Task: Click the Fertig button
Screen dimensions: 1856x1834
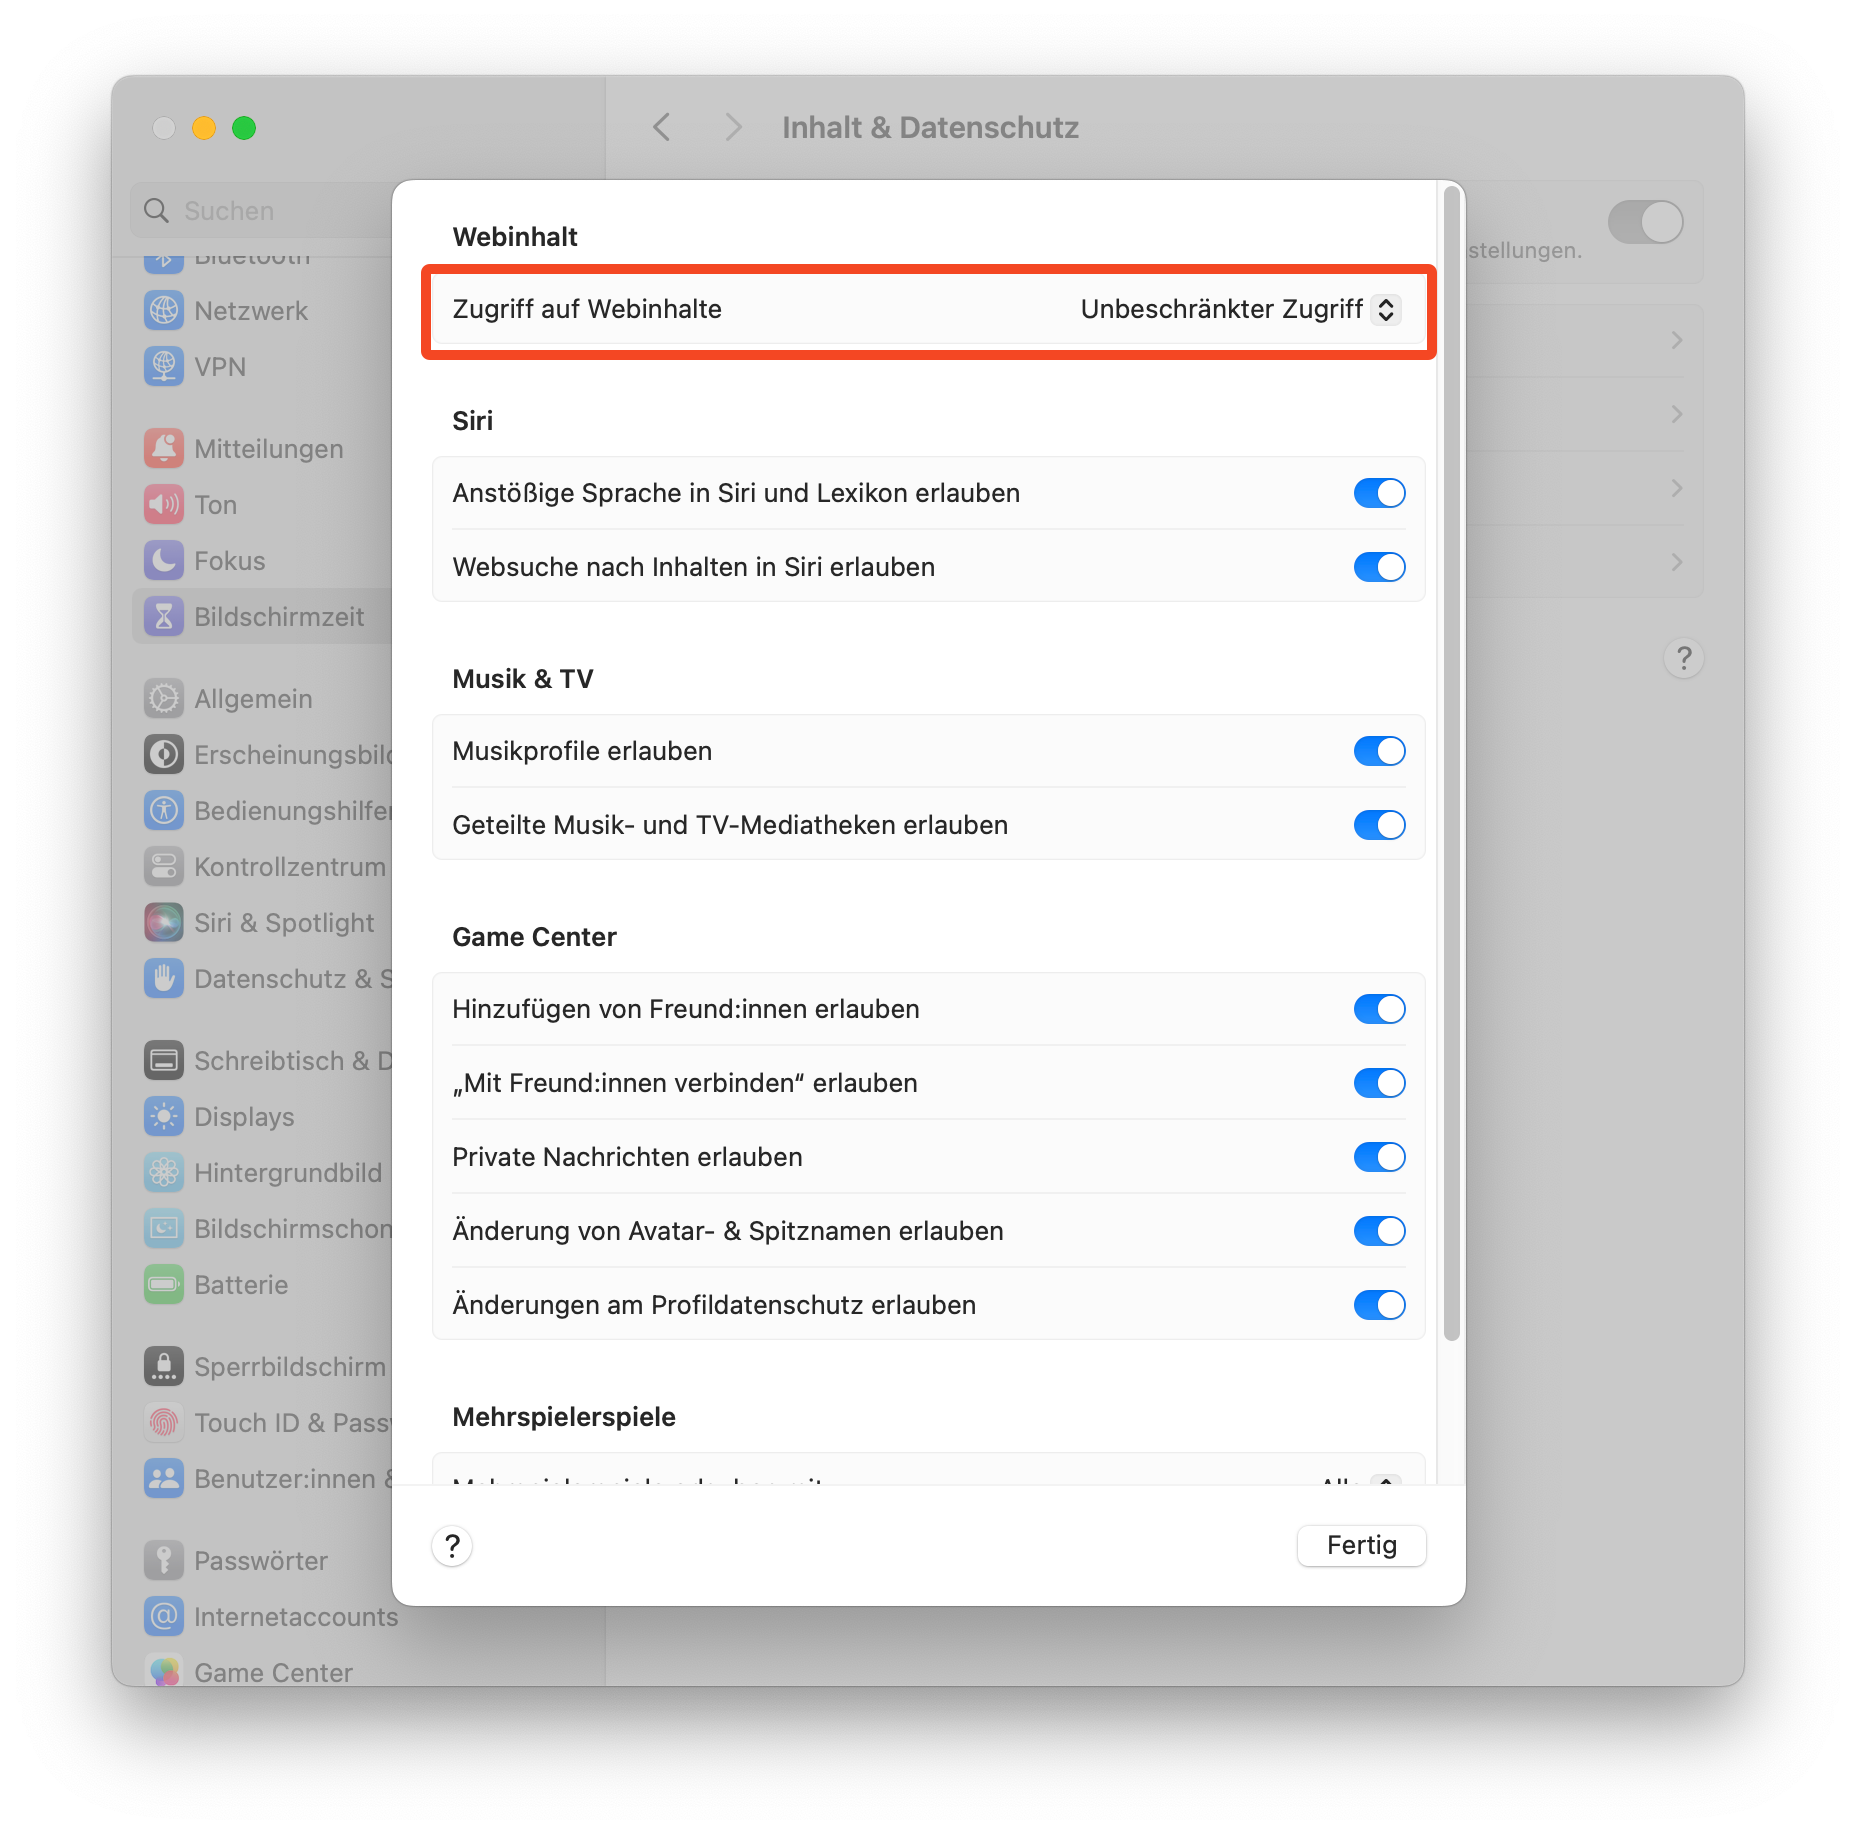Action: click(1361, 1546)
